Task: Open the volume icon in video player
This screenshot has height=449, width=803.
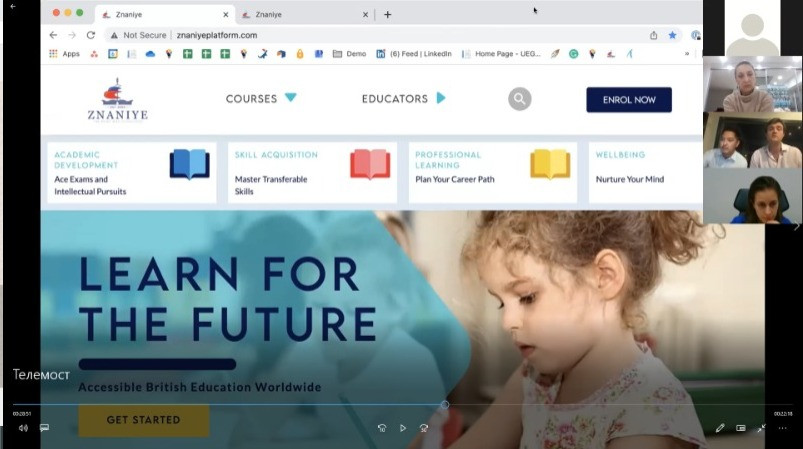Action: pos(23,428)
